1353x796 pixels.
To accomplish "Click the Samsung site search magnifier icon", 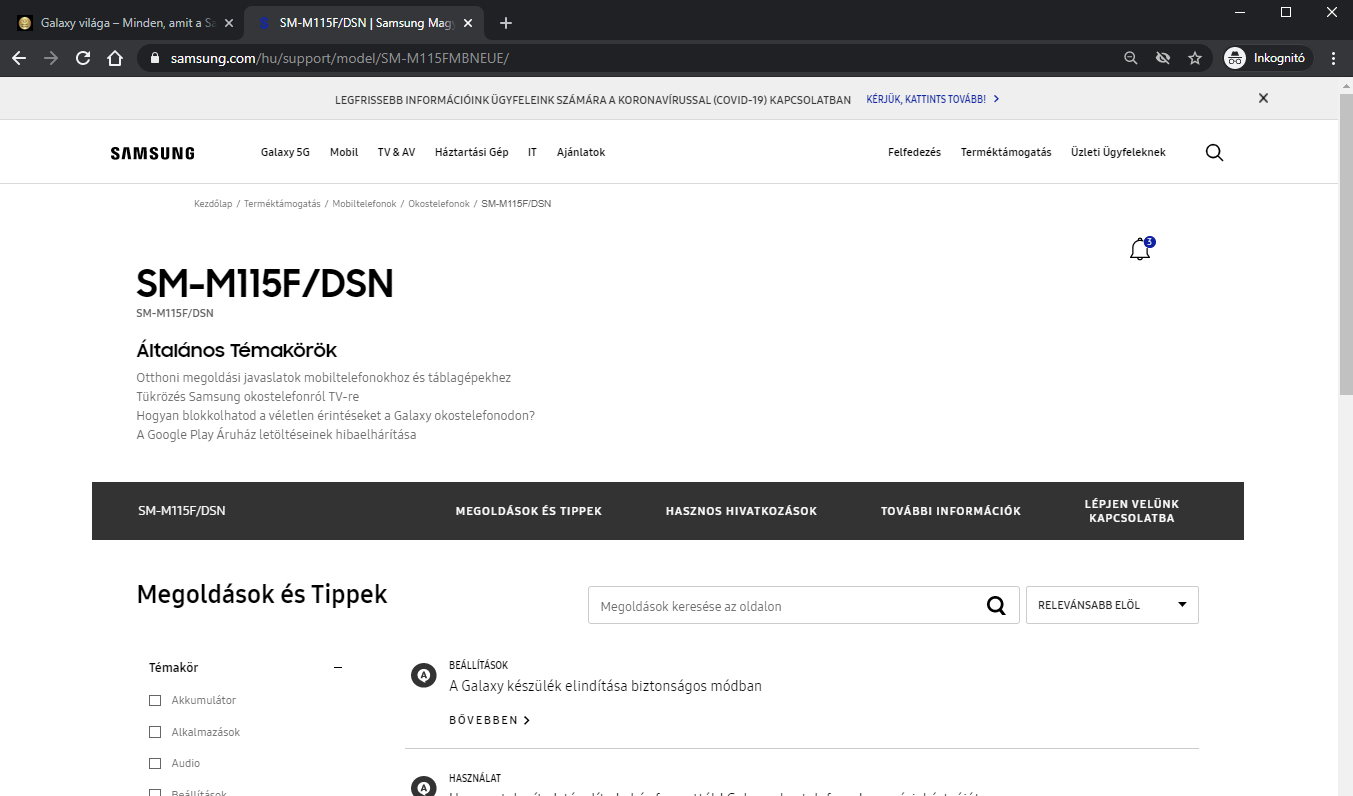I will (x=1214, y=153).
